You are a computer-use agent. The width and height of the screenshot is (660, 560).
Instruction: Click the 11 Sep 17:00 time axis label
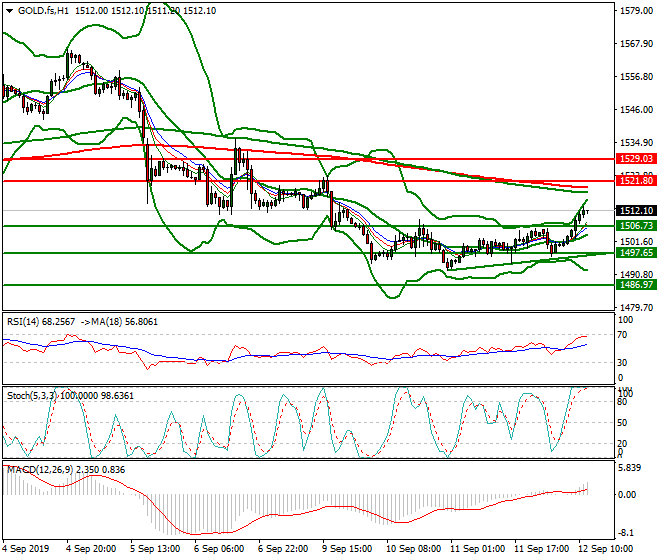click(x=545, y=549)
